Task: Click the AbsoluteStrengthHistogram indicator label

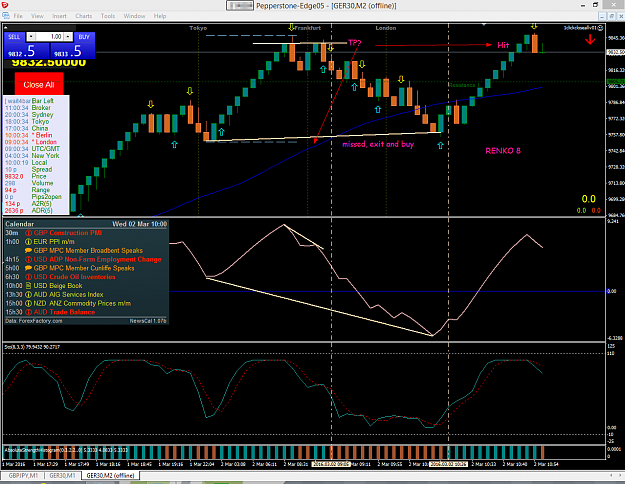Action: tap(66, 450)
